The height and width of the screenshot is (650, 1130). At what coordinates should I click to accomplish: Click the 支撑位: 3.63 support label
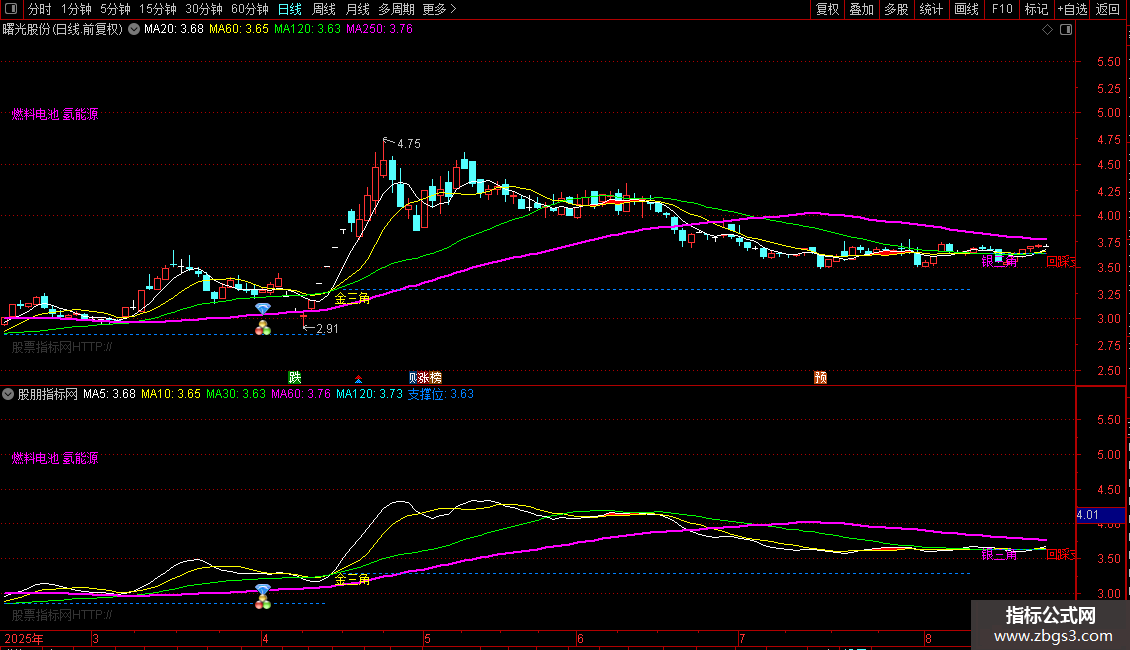(x=440, y=394)
